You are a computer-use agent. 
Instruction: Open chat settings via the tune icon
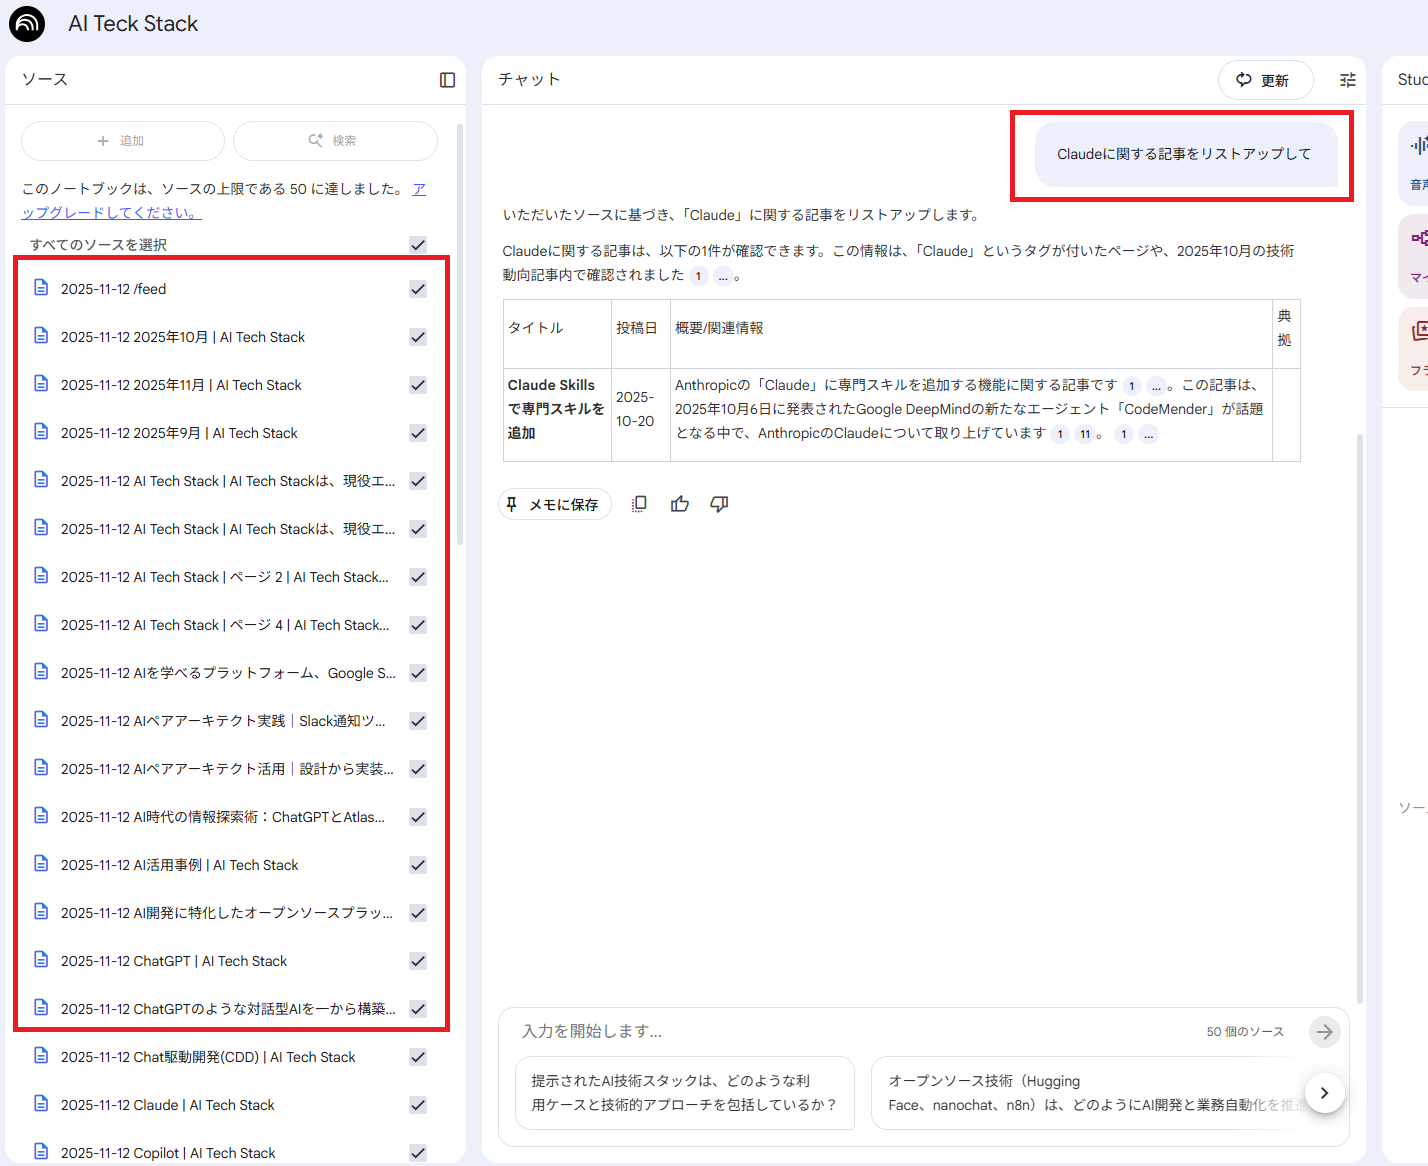pyautogui.click(x=1347, y=80)
